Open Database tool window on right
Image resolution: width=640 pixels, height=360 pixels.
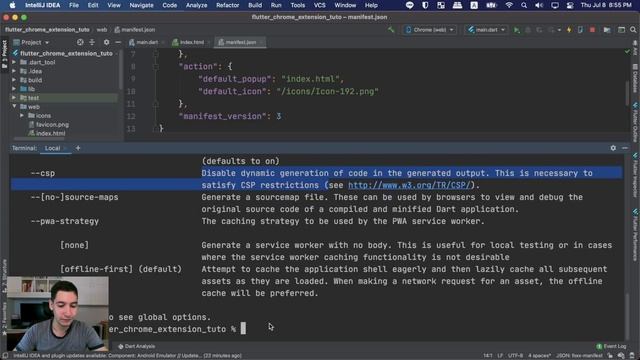[x=636, y=78]
